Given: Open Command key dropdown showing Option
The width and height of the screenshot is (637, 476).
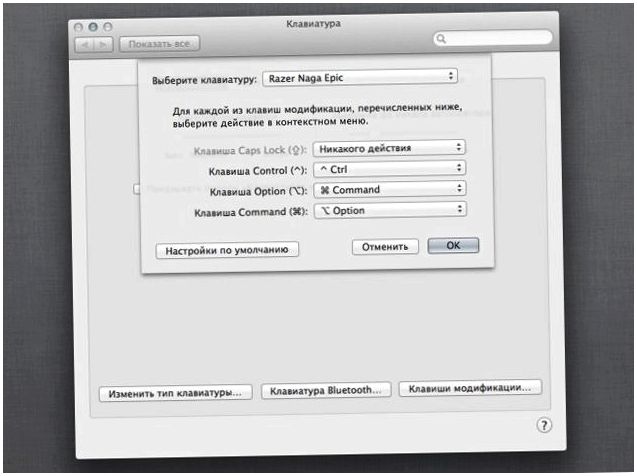Looking at the screenshot, I should 390,210.
